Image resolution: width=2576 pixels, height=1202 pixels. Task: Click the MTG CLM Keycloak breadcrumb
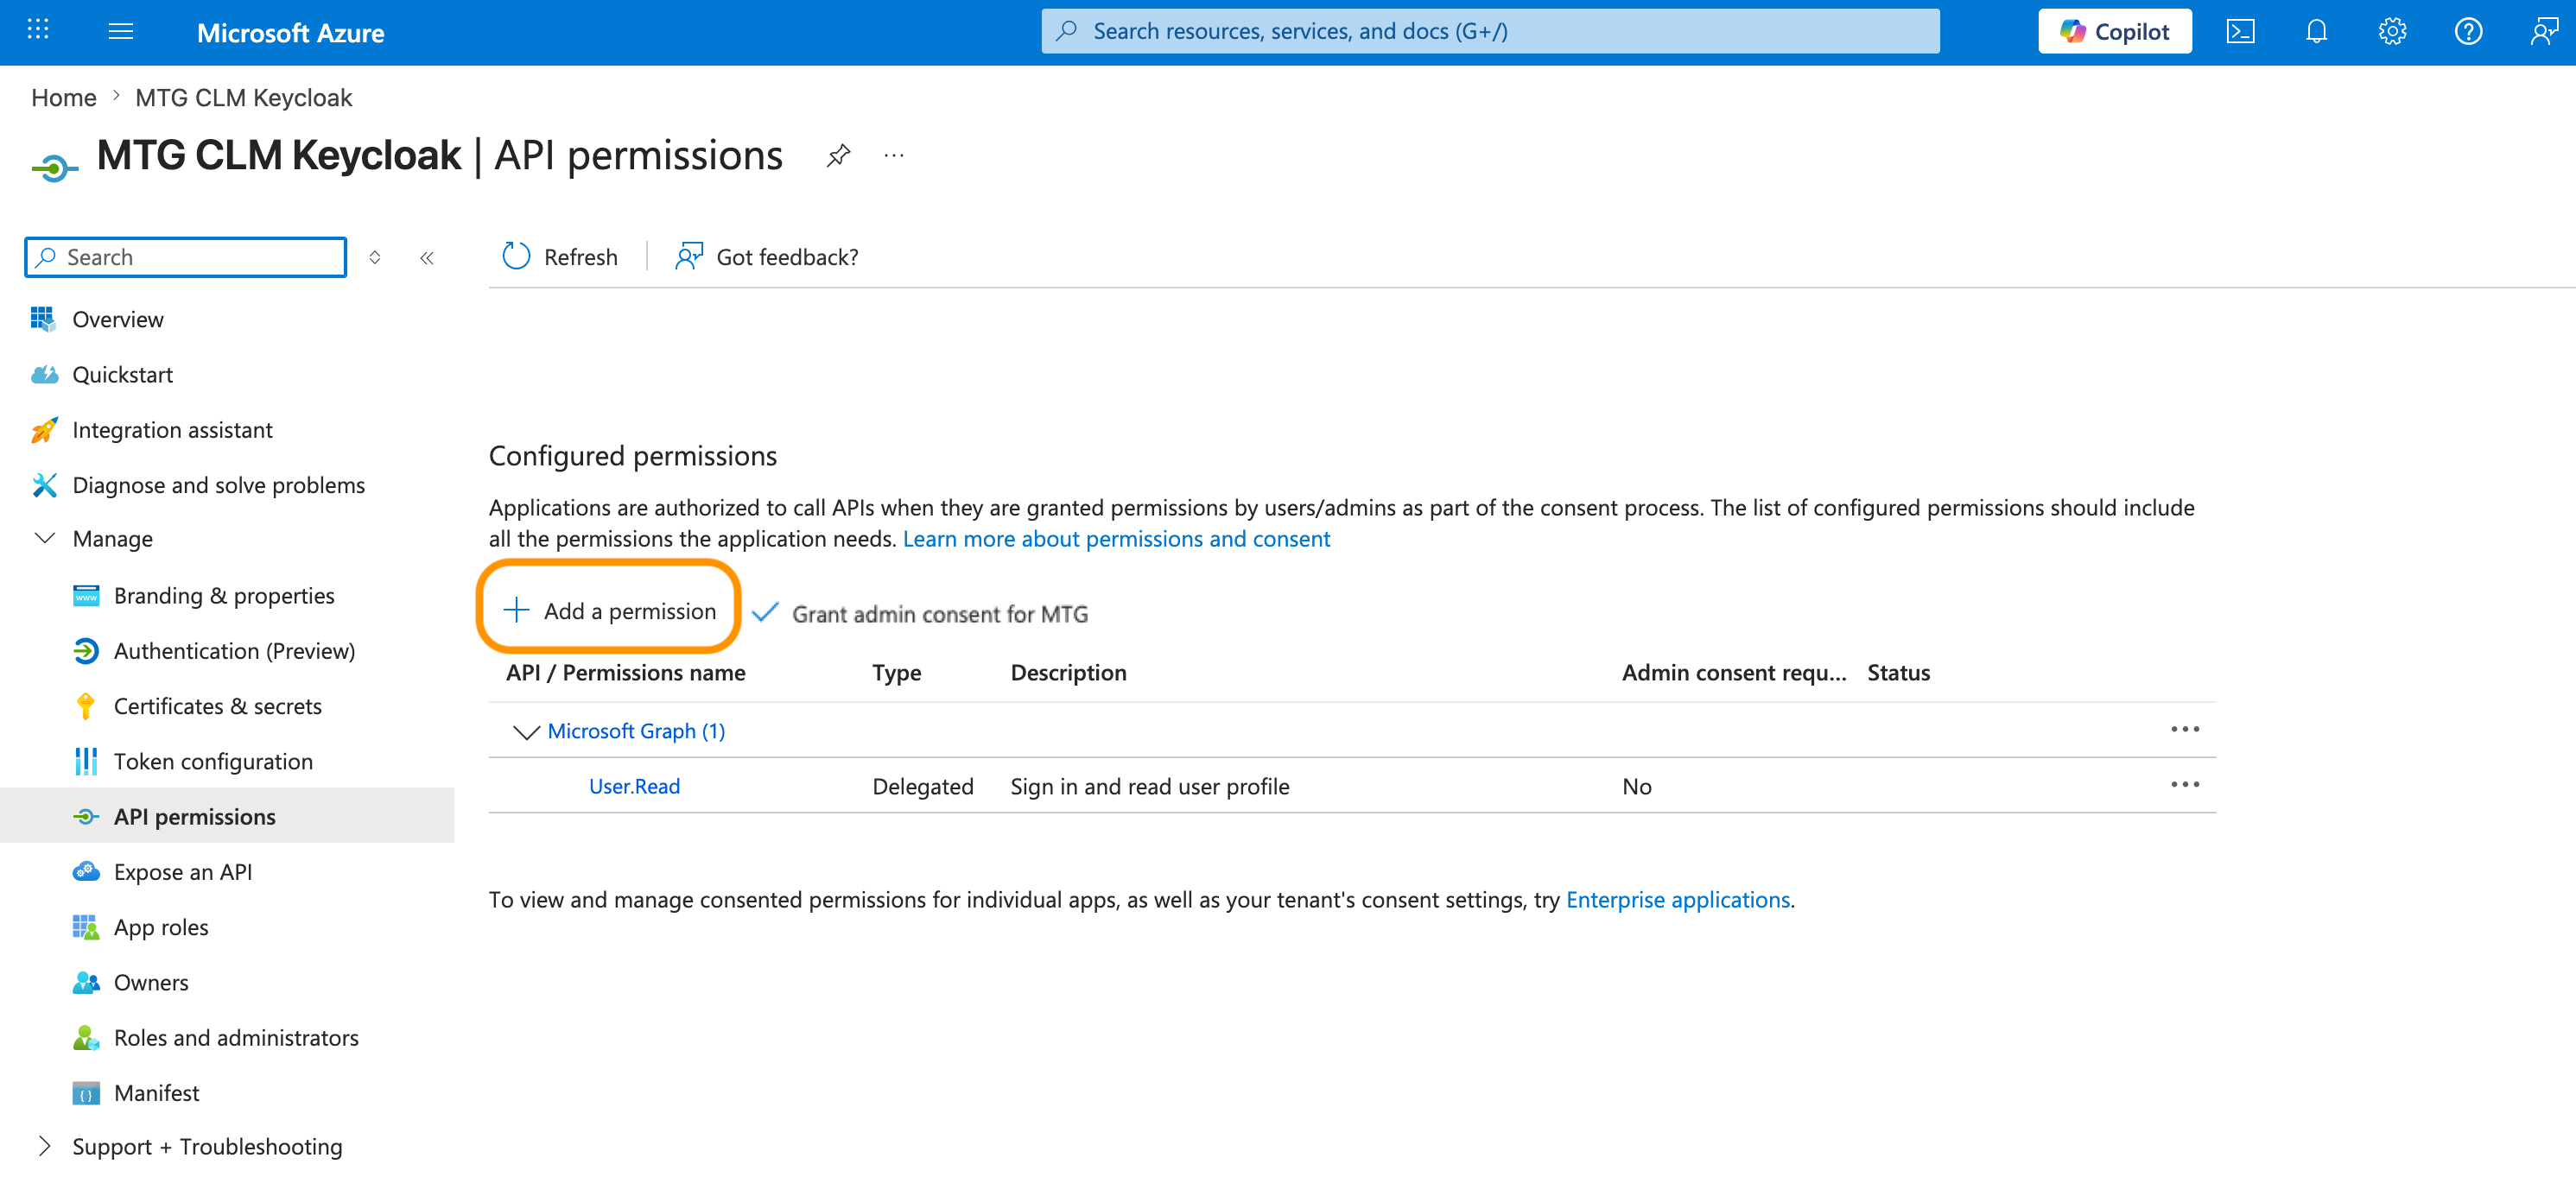(x=244, y=97)
